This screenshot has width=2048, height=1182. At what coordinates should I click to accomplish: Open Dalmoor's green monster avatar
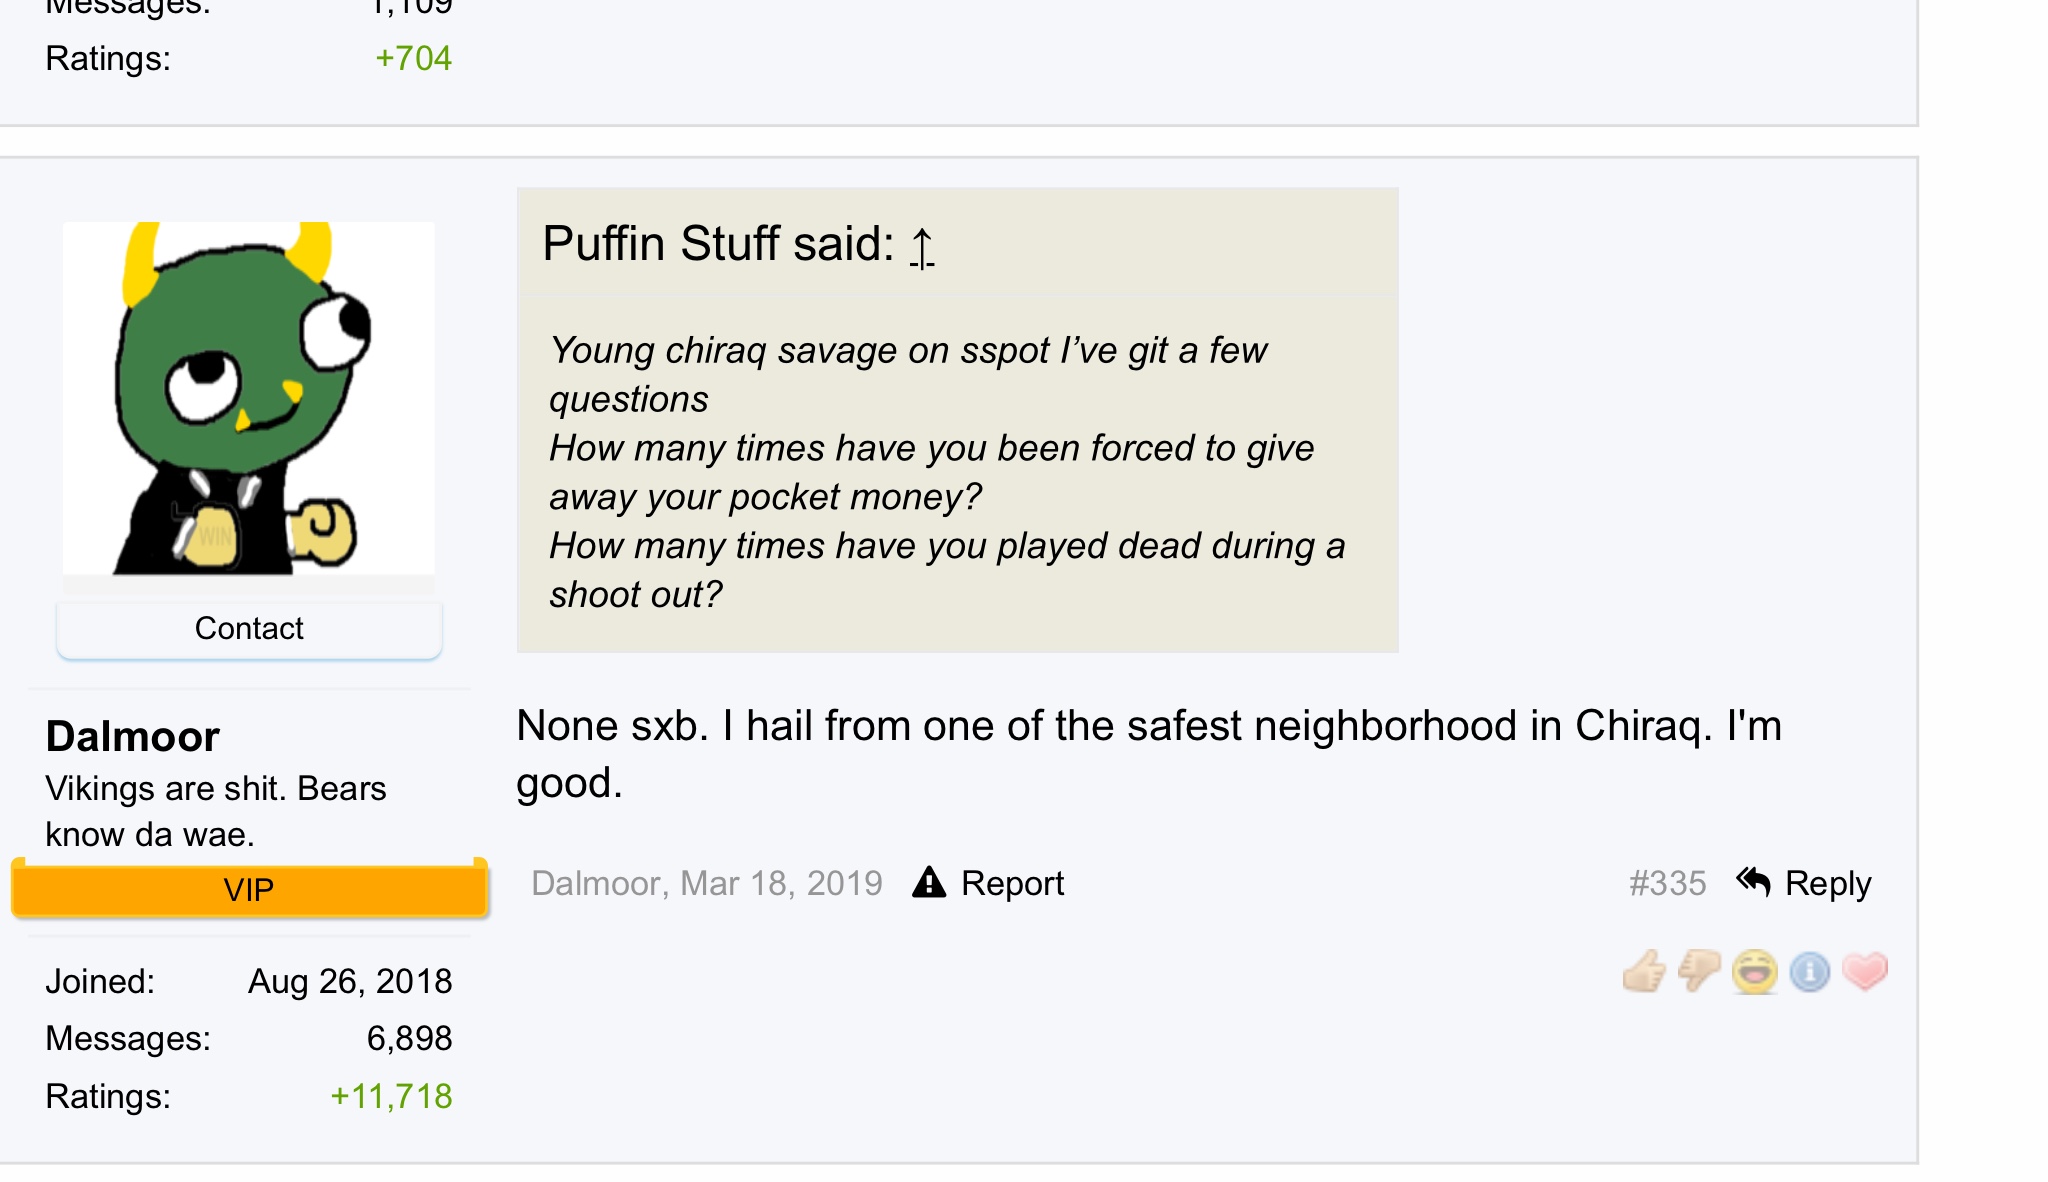tap(248, 398)
